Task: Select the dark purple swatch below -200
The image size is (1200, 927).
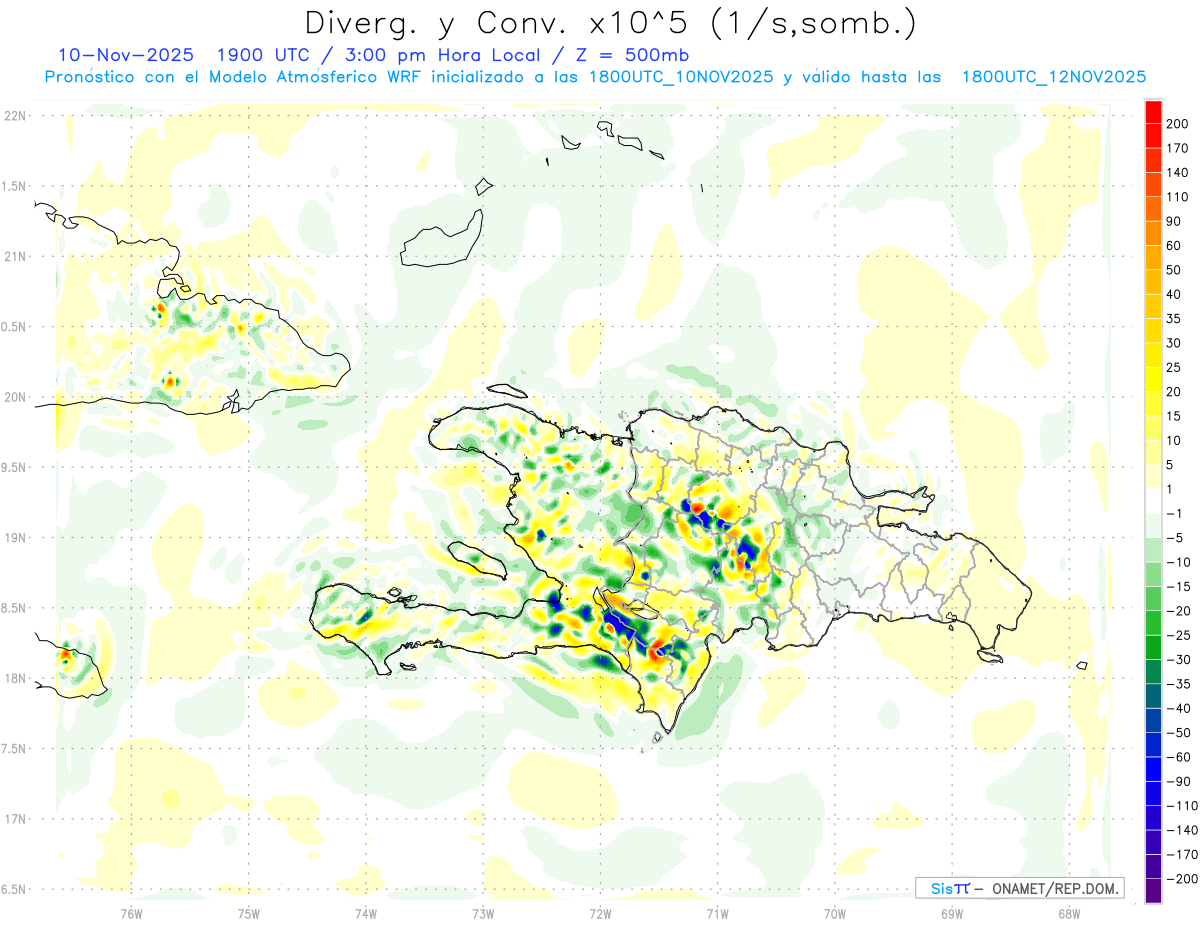Action: (x=1154, y=891)
